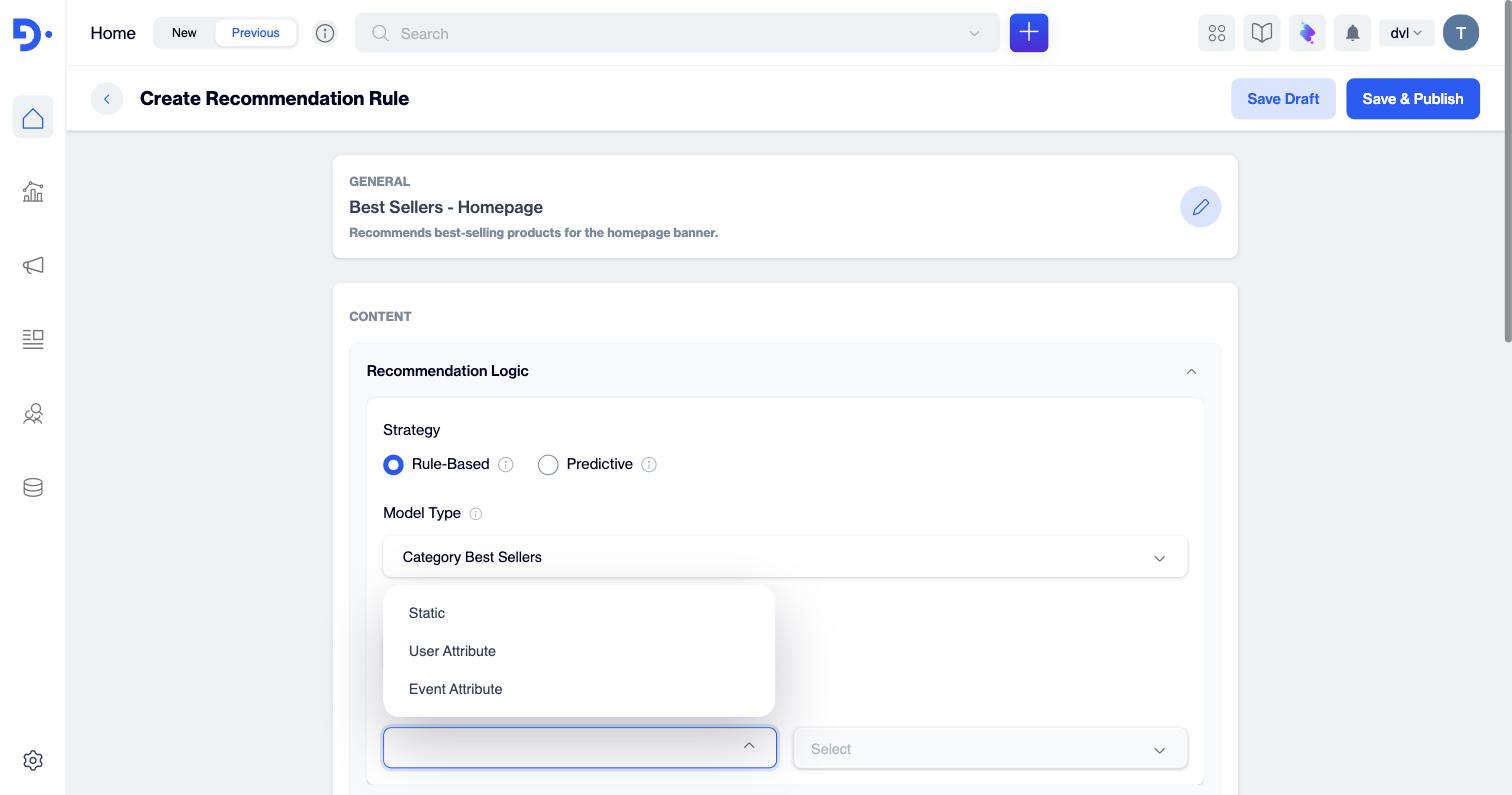Click the Strategy label
This screenshot has width=1512, height=795.
[x=412, y=430]
